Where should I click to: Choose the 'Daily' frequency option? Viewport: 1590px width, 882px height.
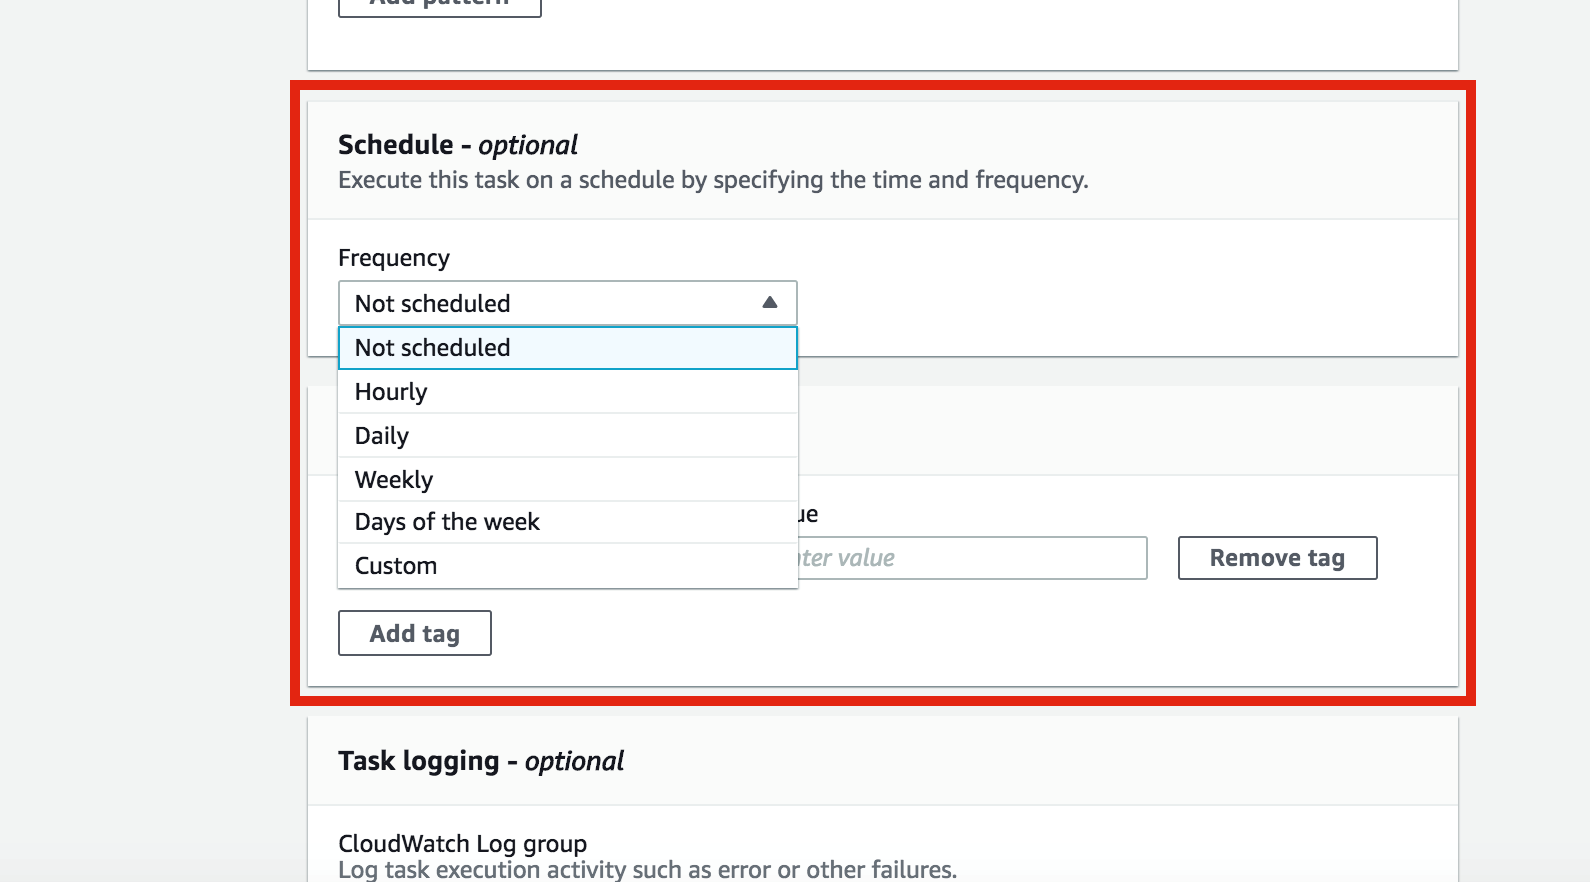(380, 435)
